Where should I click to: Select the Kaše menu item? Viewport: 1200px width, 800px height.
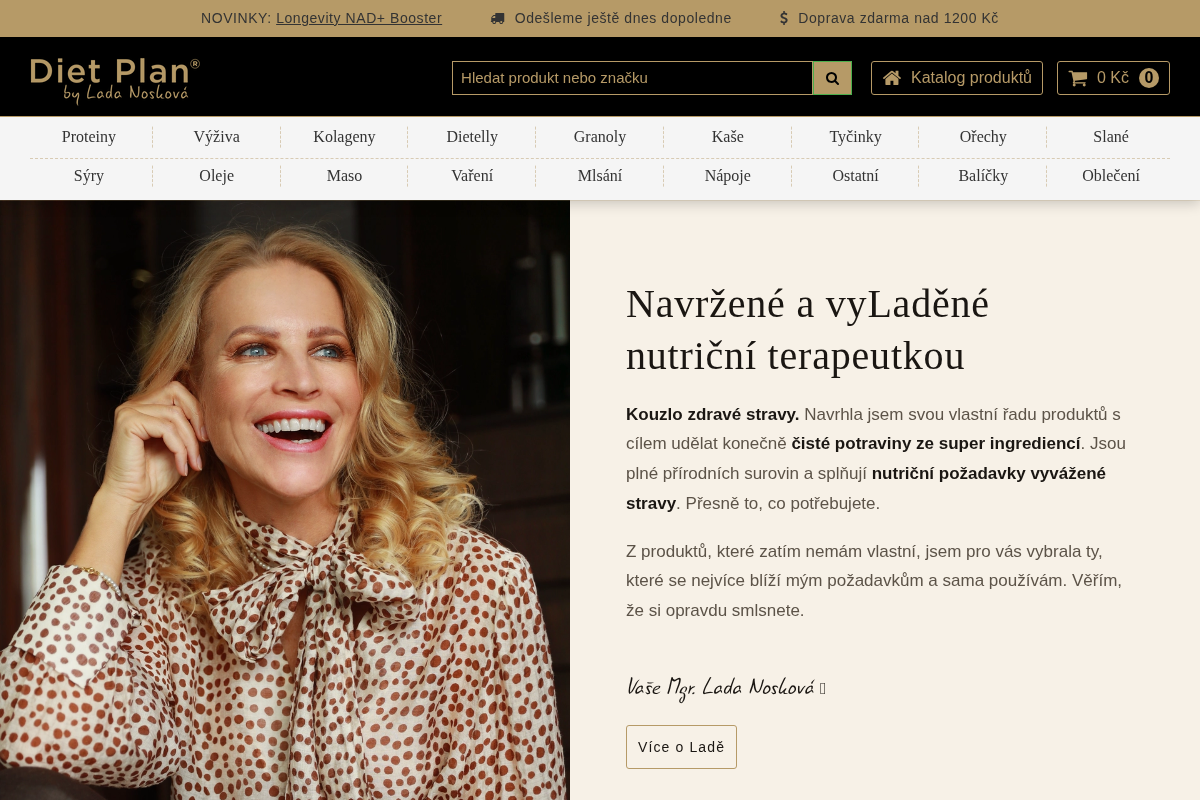point(728,137)
